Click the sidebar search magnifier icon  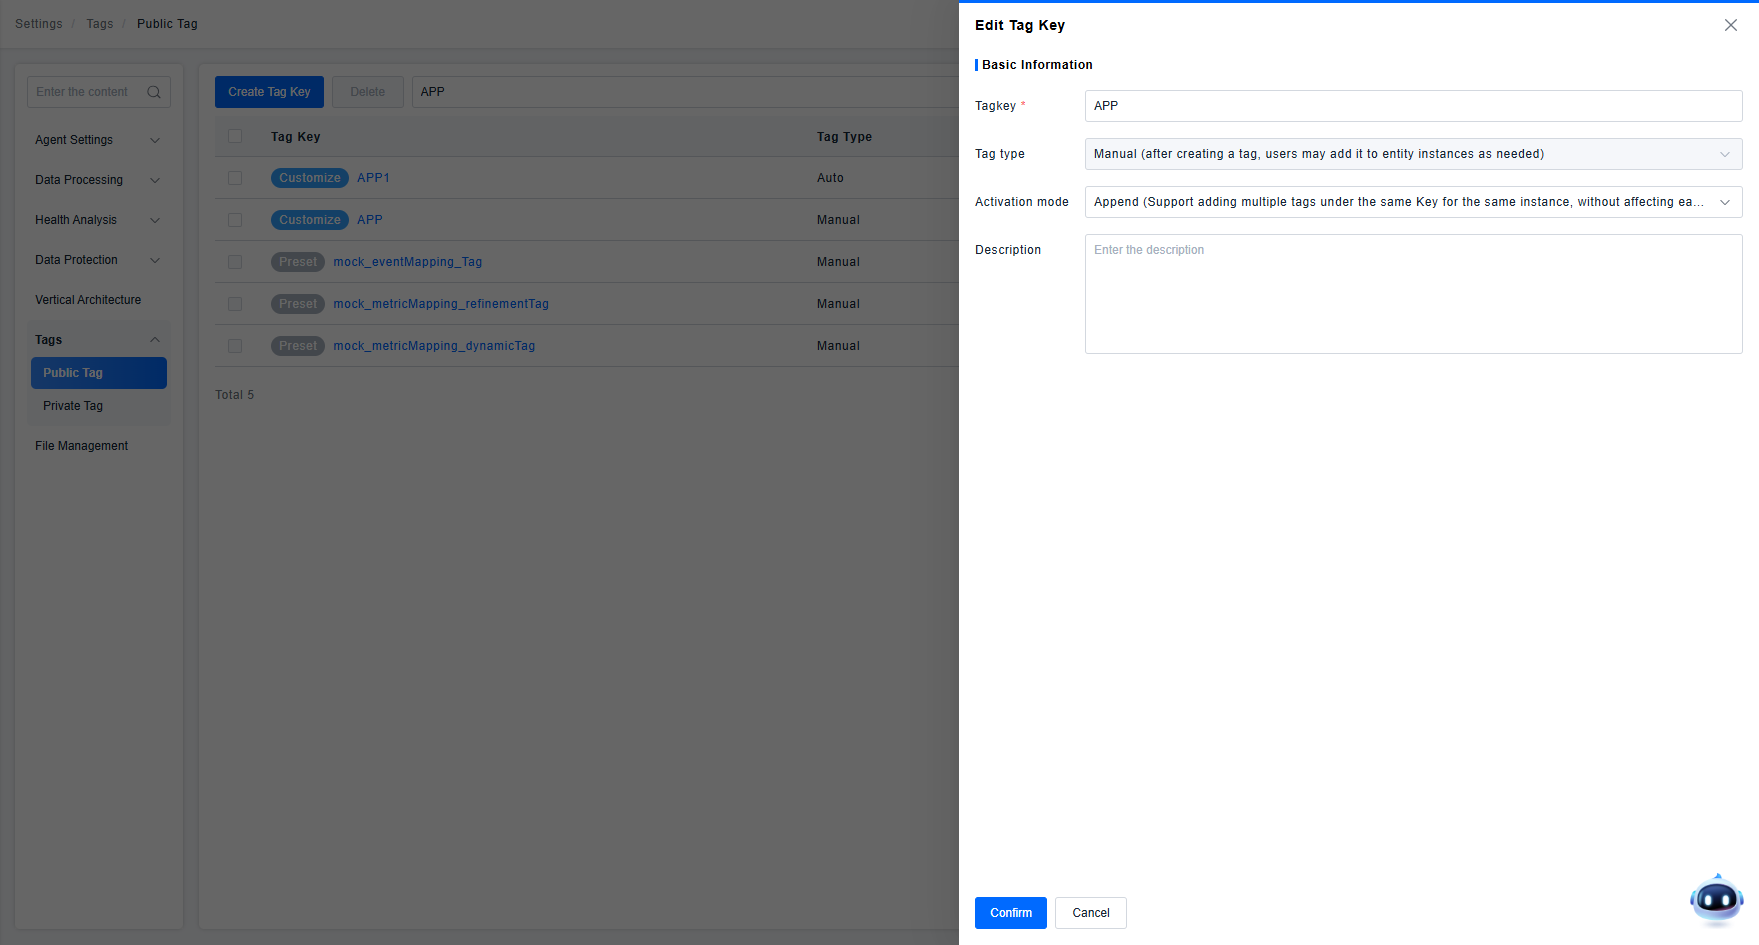pyautogui.click(x=154, y=92)
